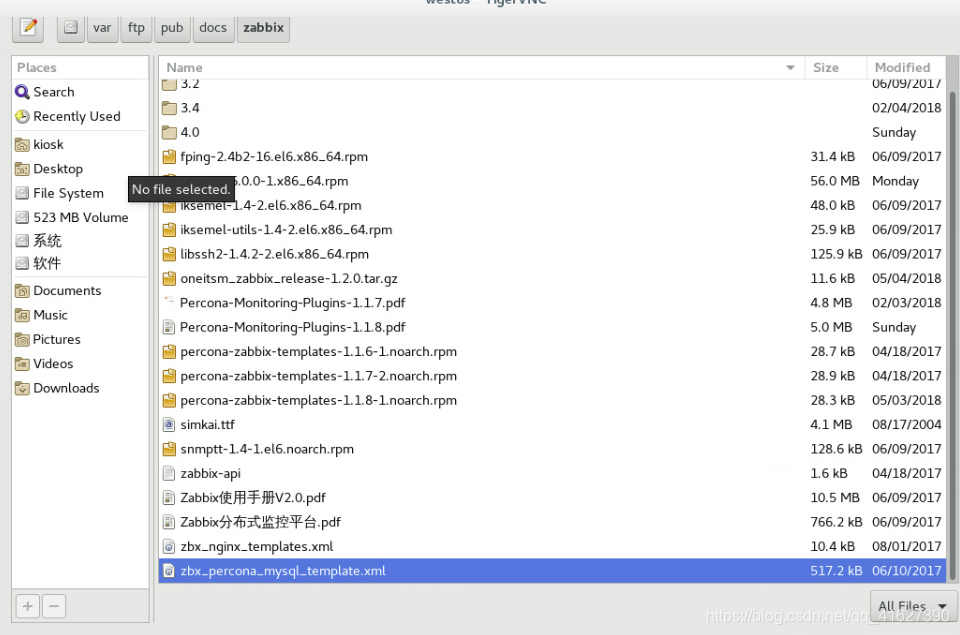Sort files by the Name column header
The width and height of the screenshot is (960, 635).
pos(482,67)
